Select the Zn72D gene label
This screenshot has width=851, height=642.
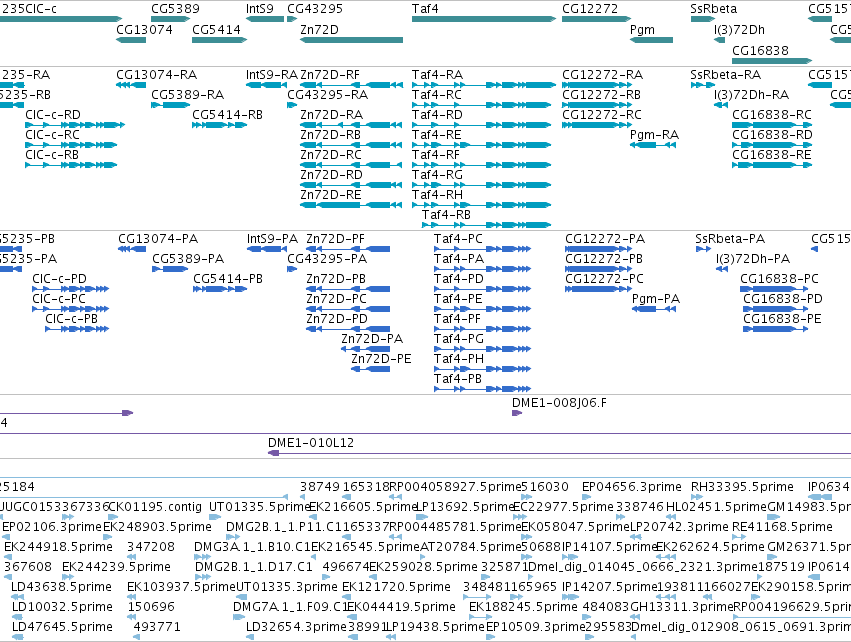click(319, 29)
